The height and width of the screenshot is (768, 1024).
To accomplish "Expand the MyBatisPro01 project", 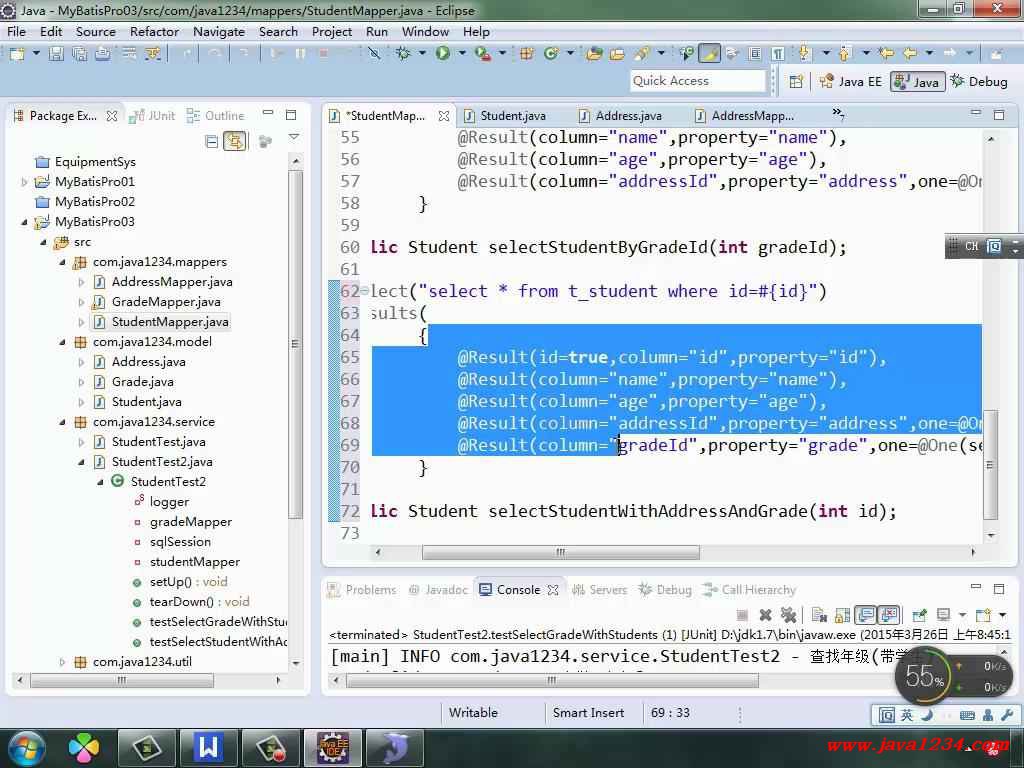I will 25,182.
